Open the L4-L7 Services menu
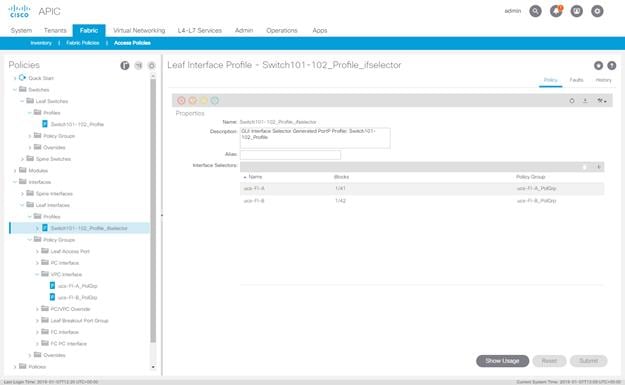Screen dimensions: 625x385 199,30
